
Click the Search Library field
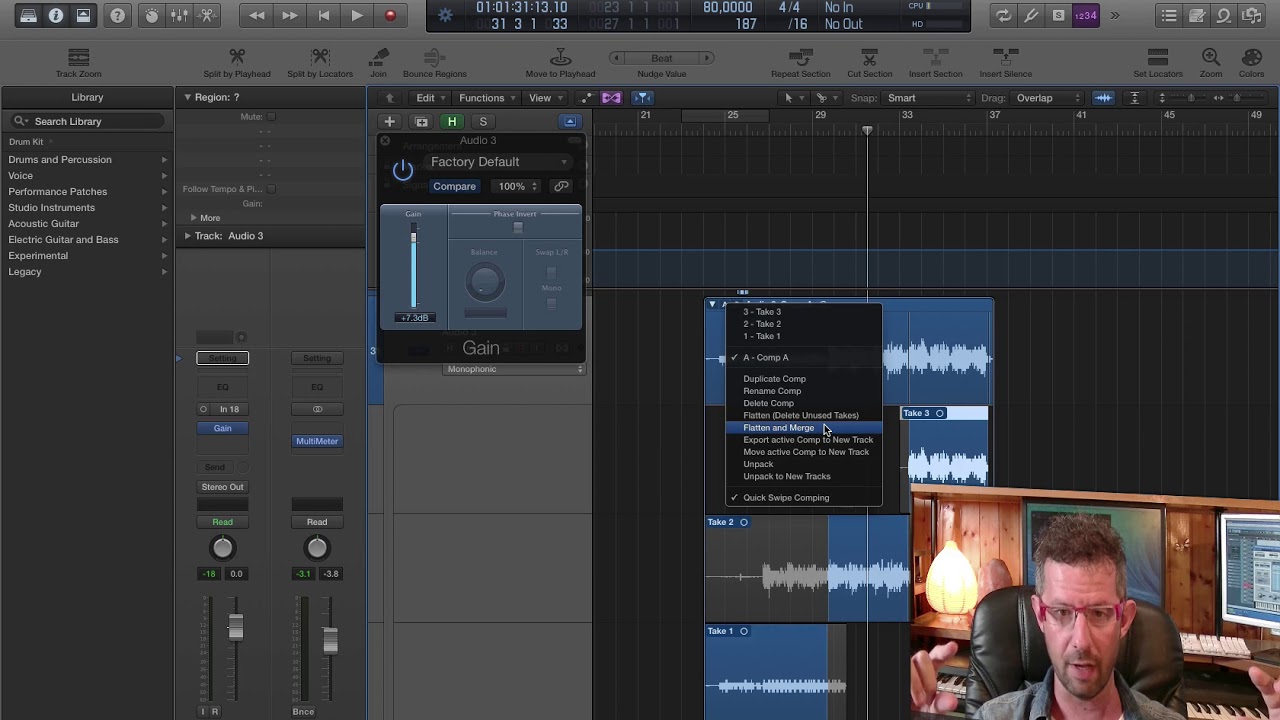coord(88,122)
